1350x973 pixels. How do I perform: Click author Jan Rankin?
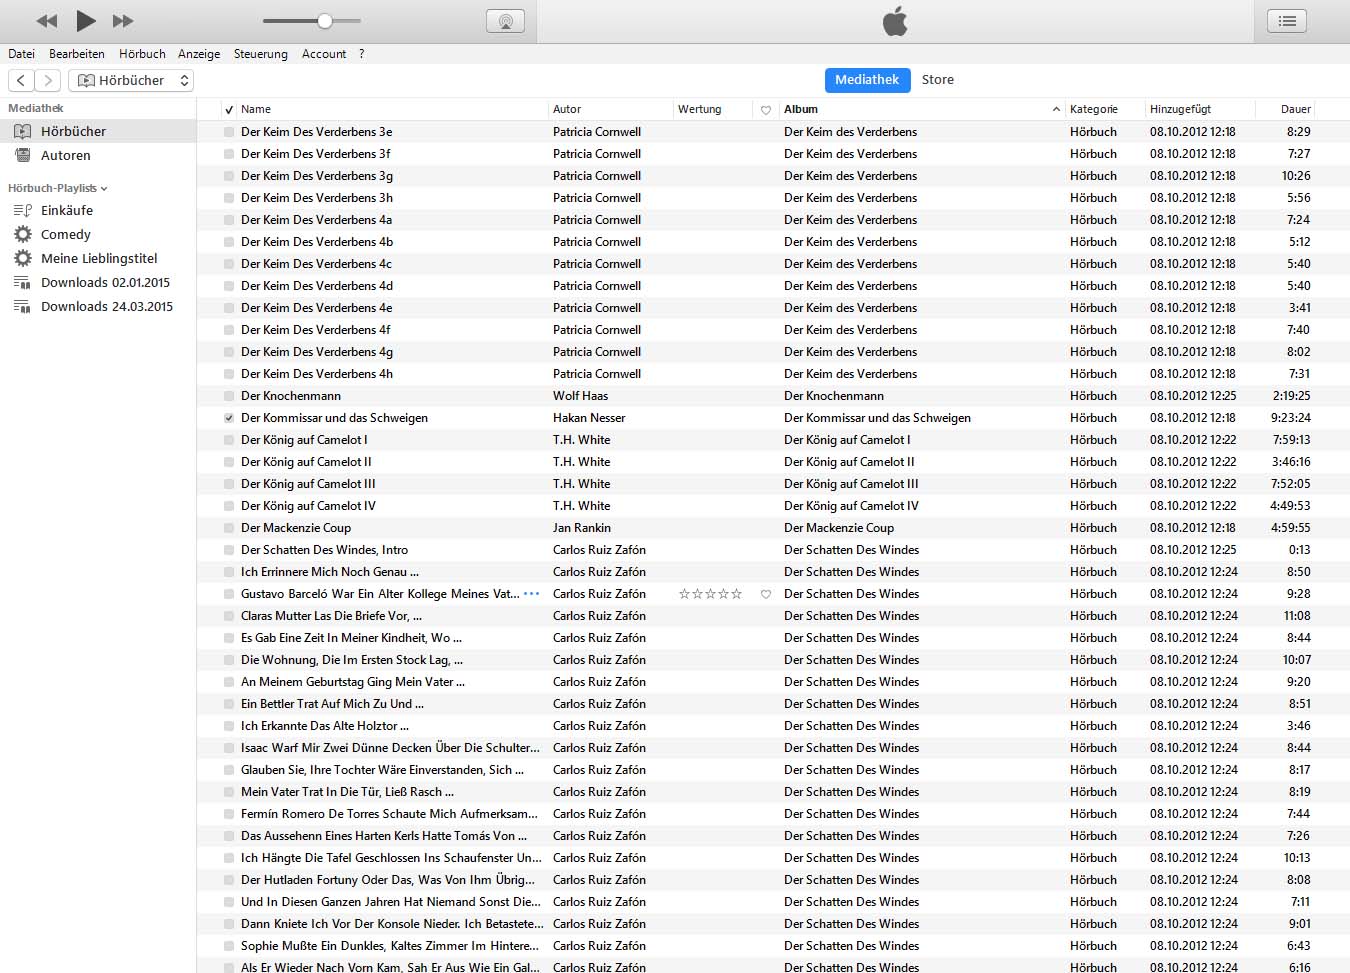pyautogui.click(x=582, y=528)
